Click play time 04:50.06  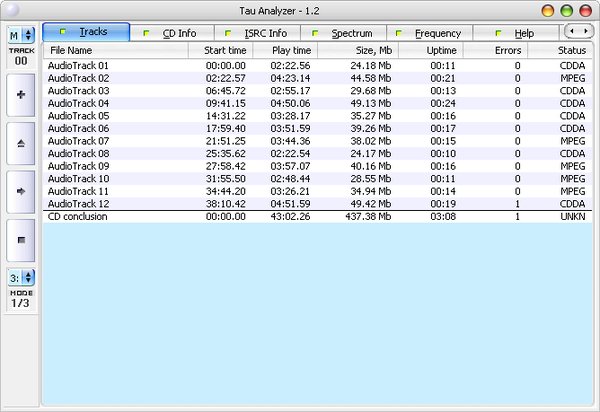coord(290,103)
